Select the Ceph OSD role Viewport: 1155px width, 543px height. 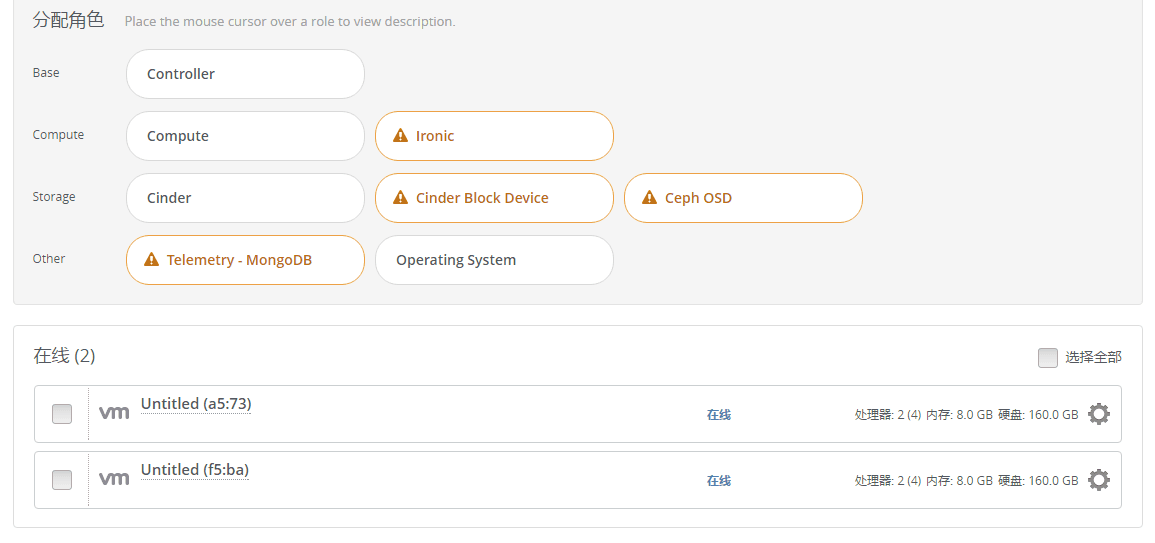click(743, 197)
